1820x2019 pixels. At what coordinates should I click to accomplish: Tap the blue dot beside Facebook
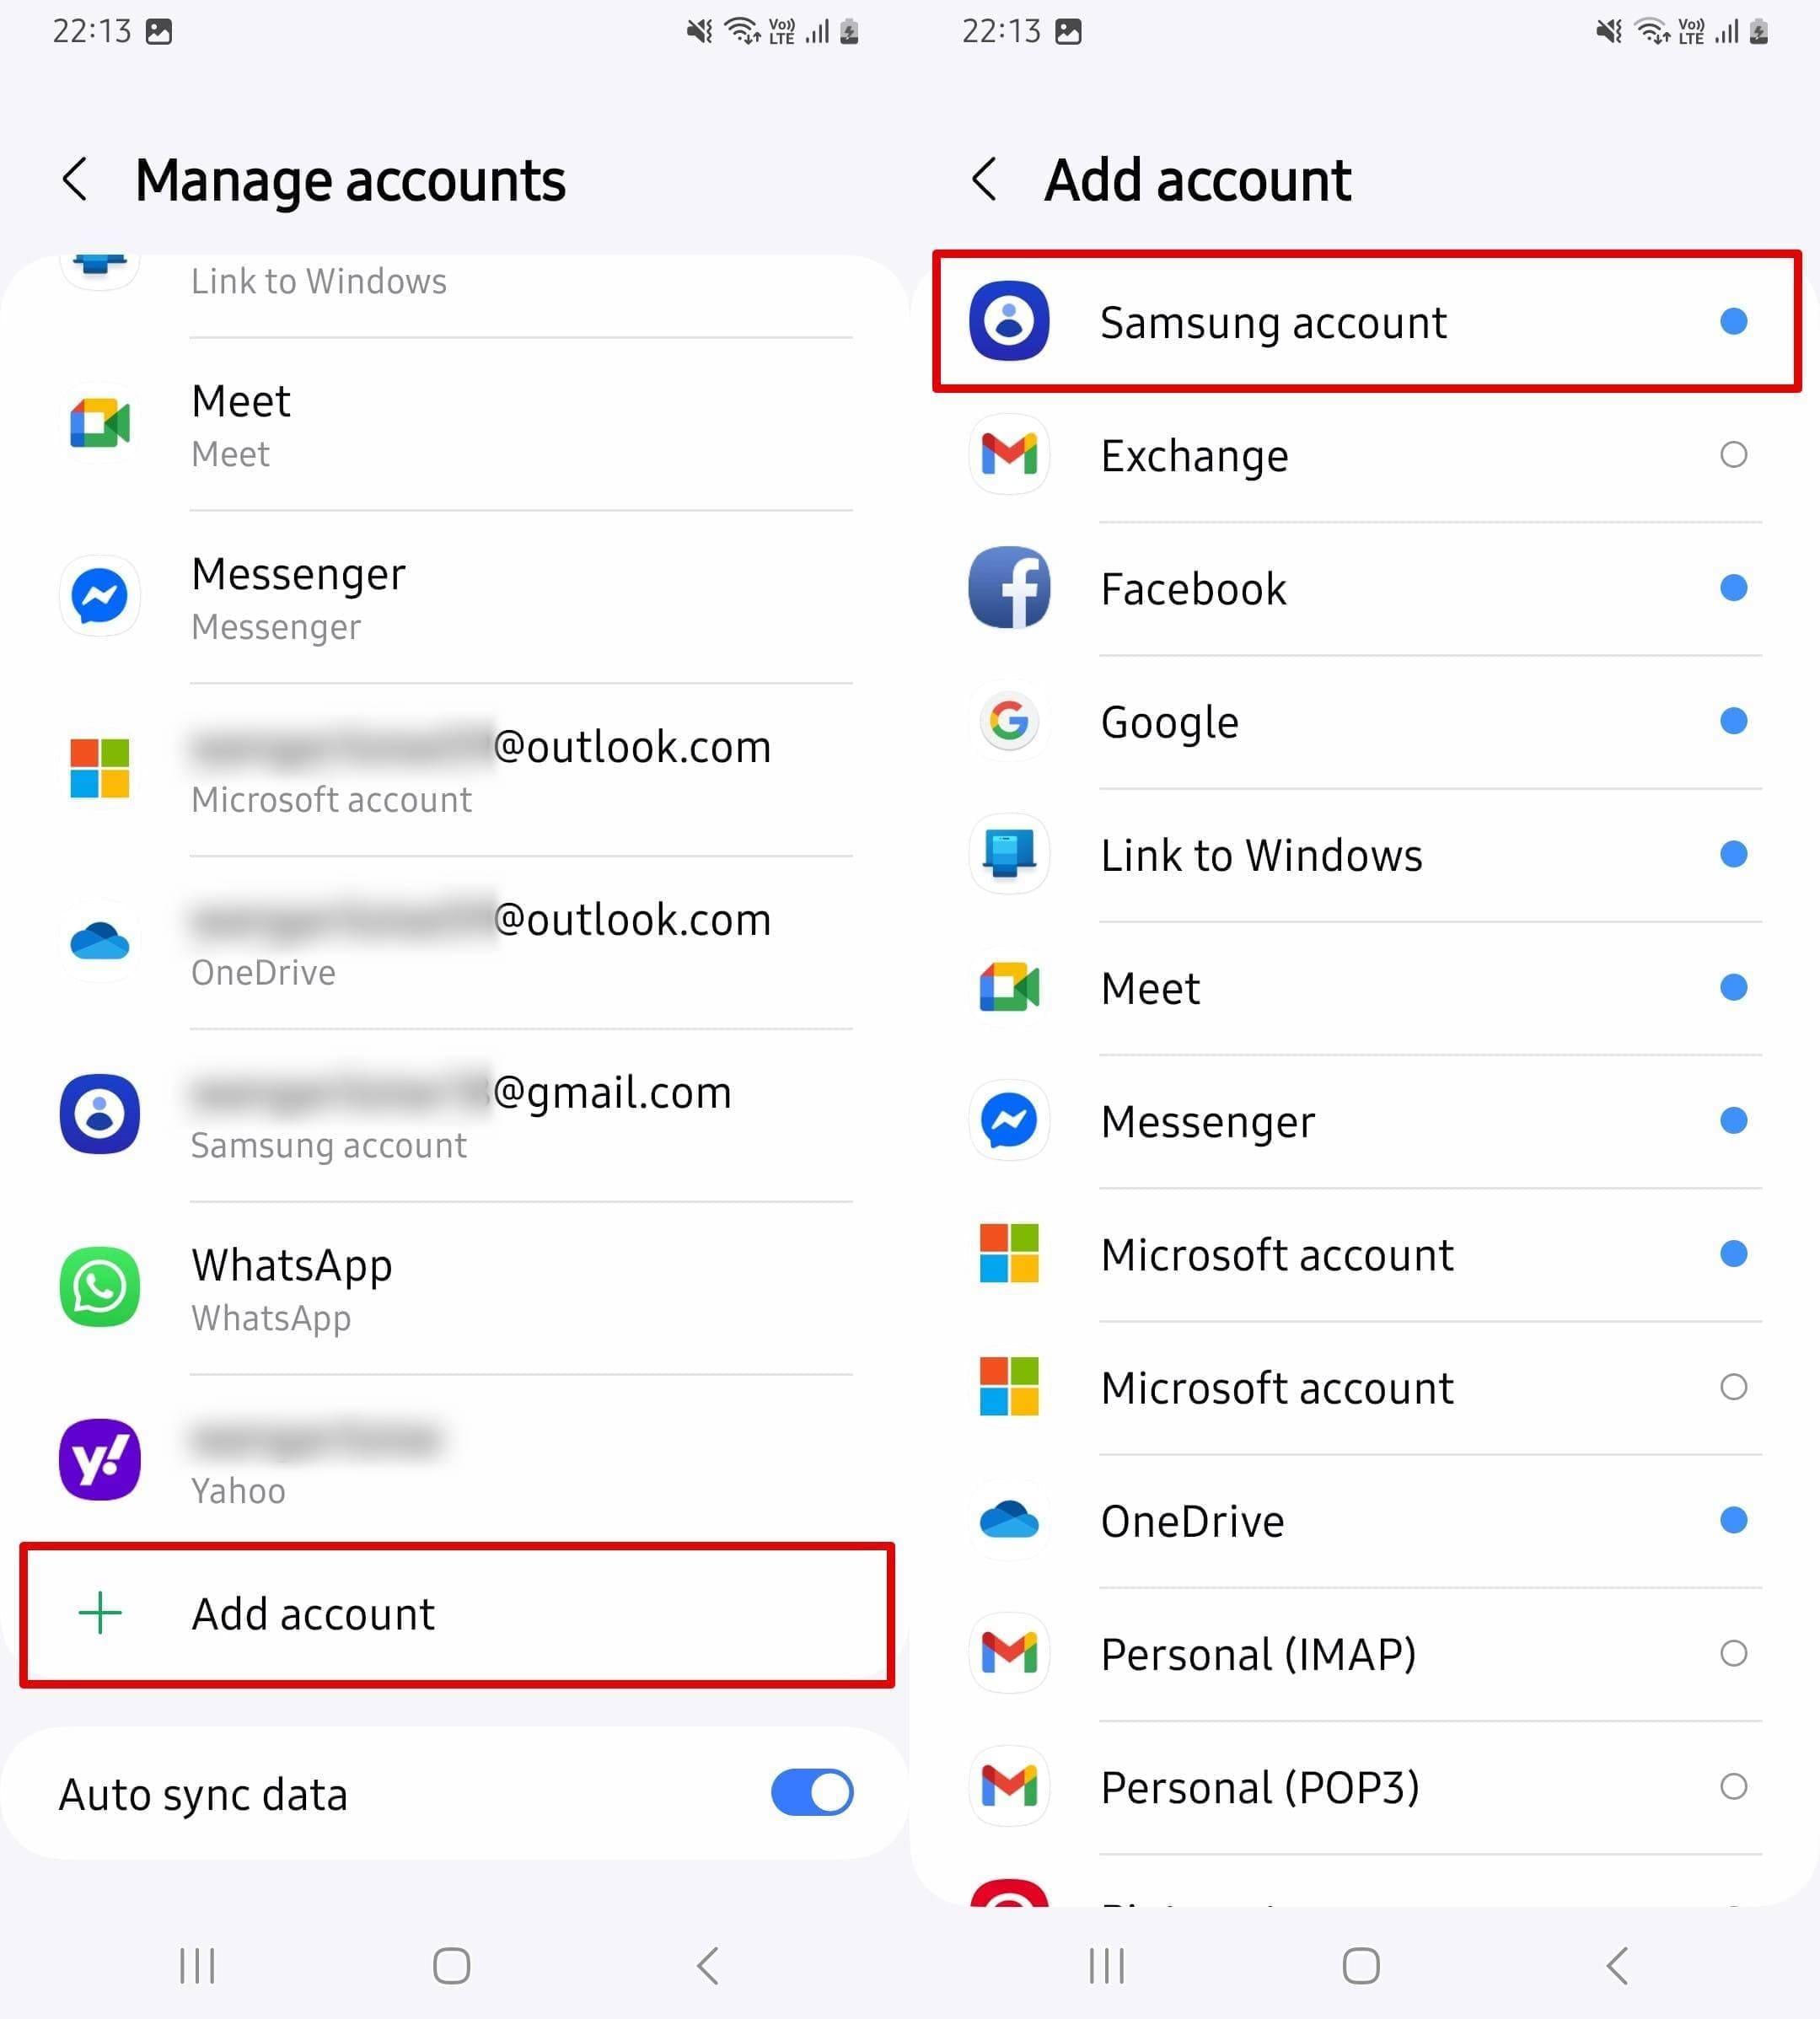coord(1734,588)
